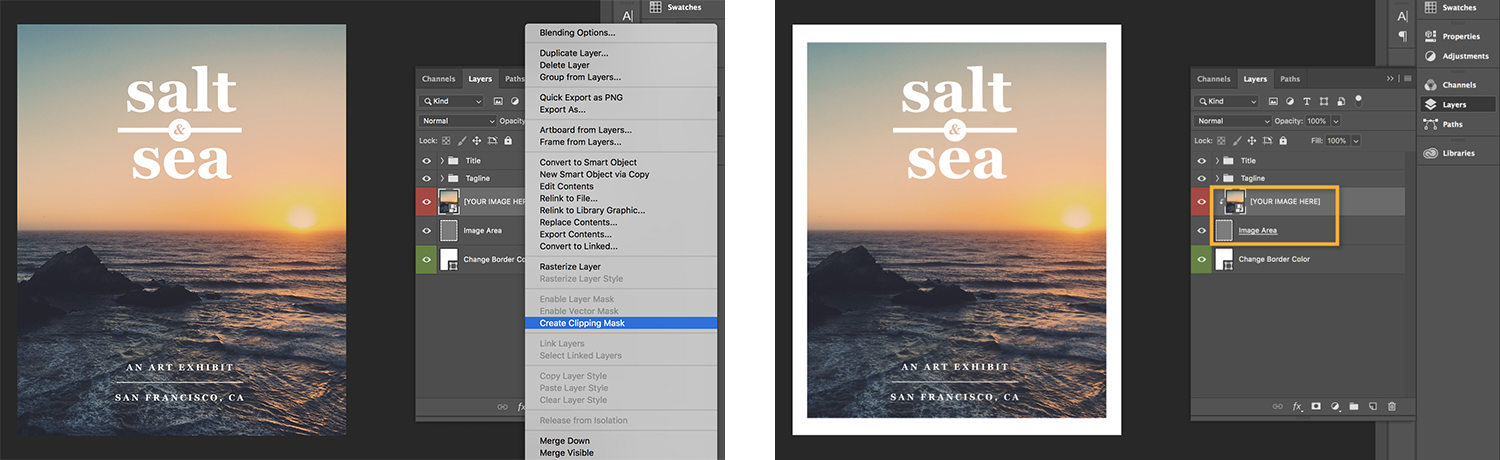Click the trash icon to delete layer

(x=1391, y=407)
